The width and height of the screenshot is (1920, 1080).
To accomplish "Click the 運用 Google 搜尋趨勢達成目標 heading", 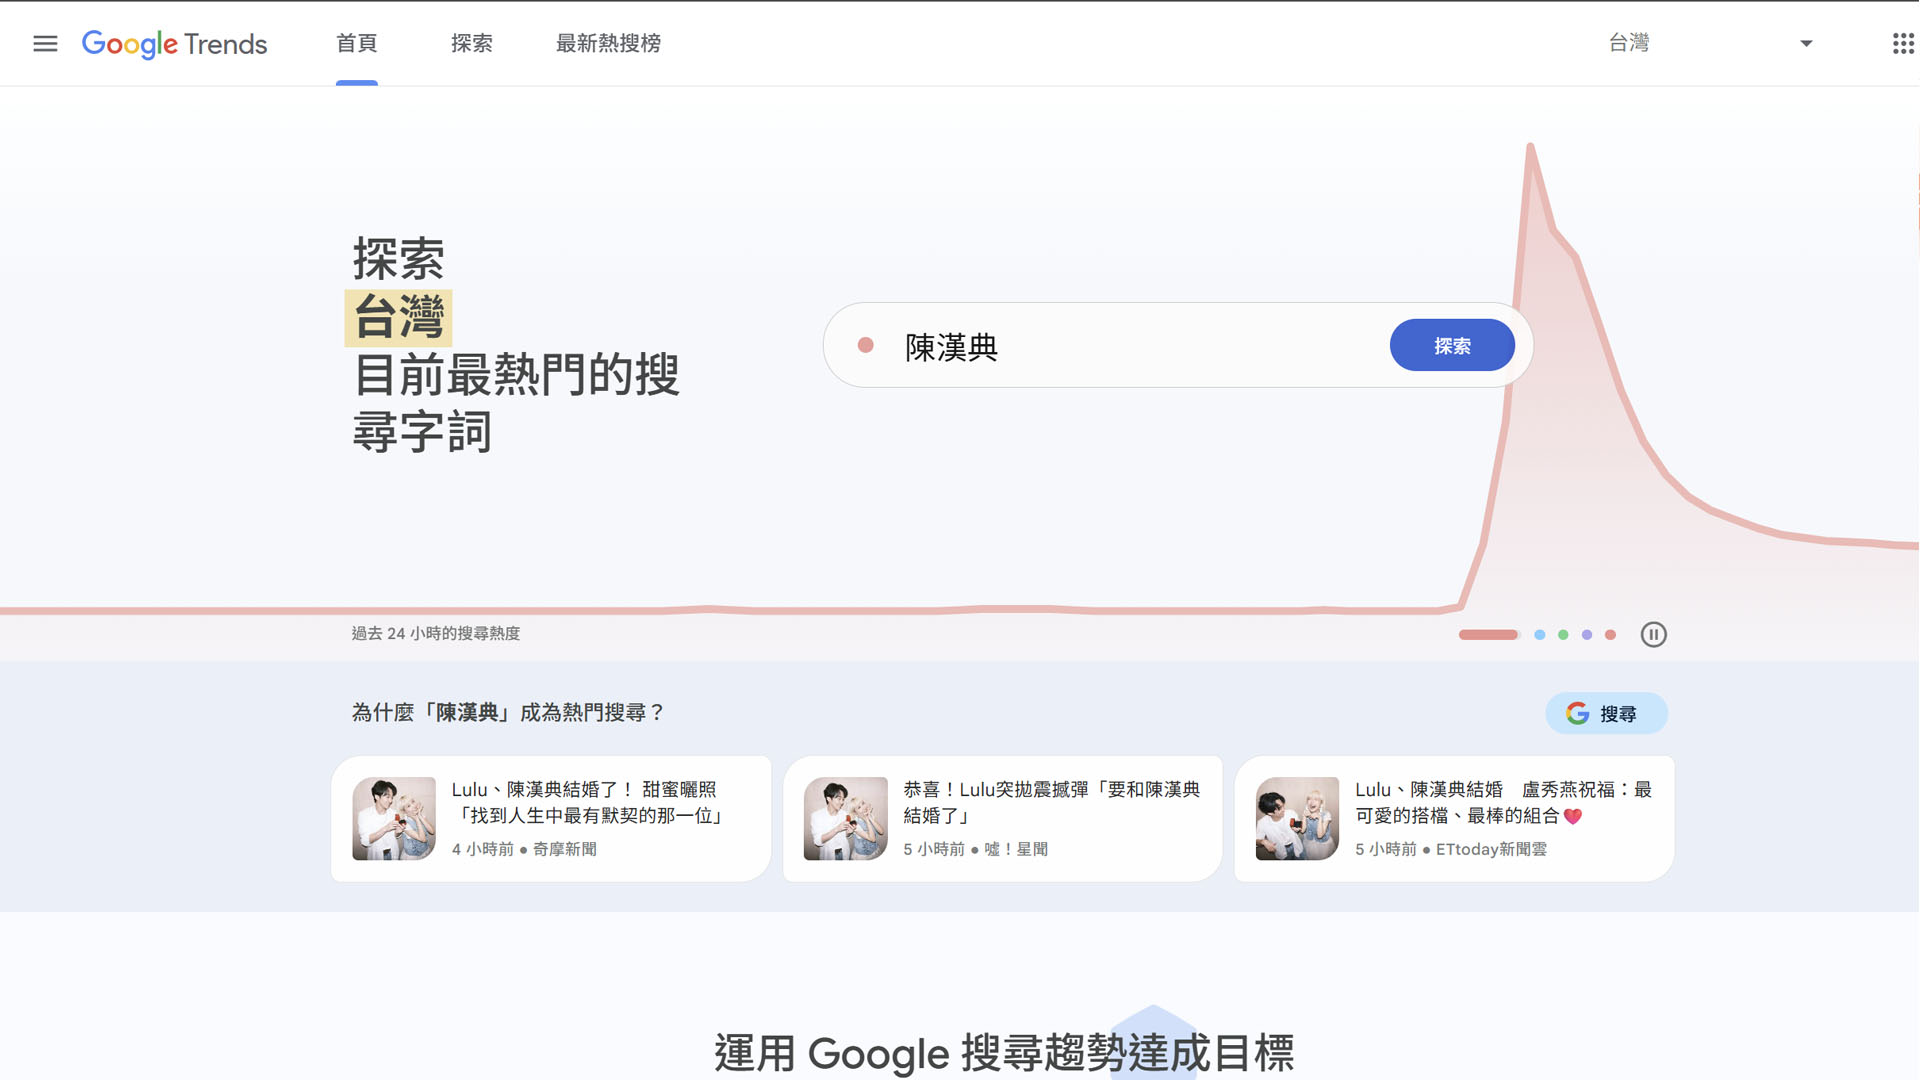I will coord(1004,1053).
